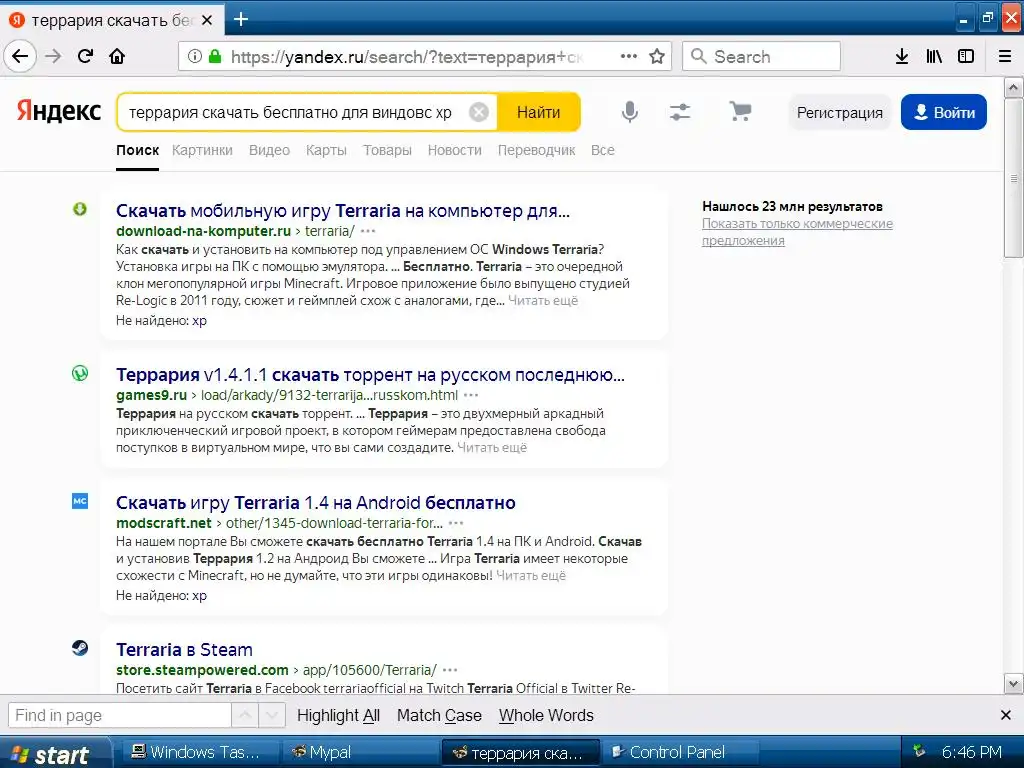Click store.steampowered.com site link

[x=202, y=670]
